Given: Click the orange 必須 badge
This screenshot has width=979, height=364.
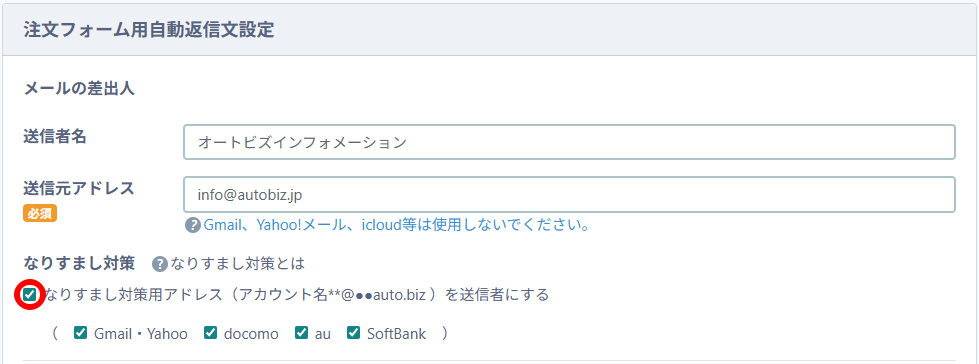Looking at the screenshot, I should pyautogui.click(x=40, y=214).
